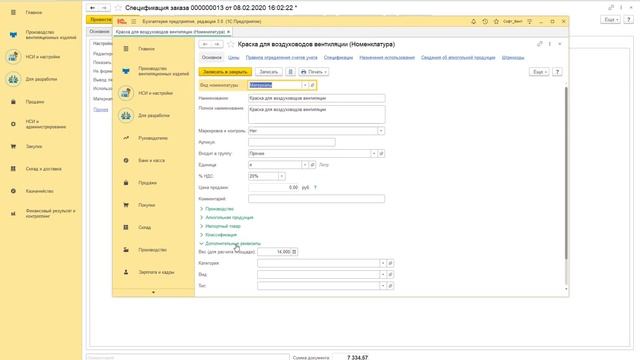Switch to the Спецификации tab
Image resolution: width=640 pixels, height=360 pixels.
(338, 58)
